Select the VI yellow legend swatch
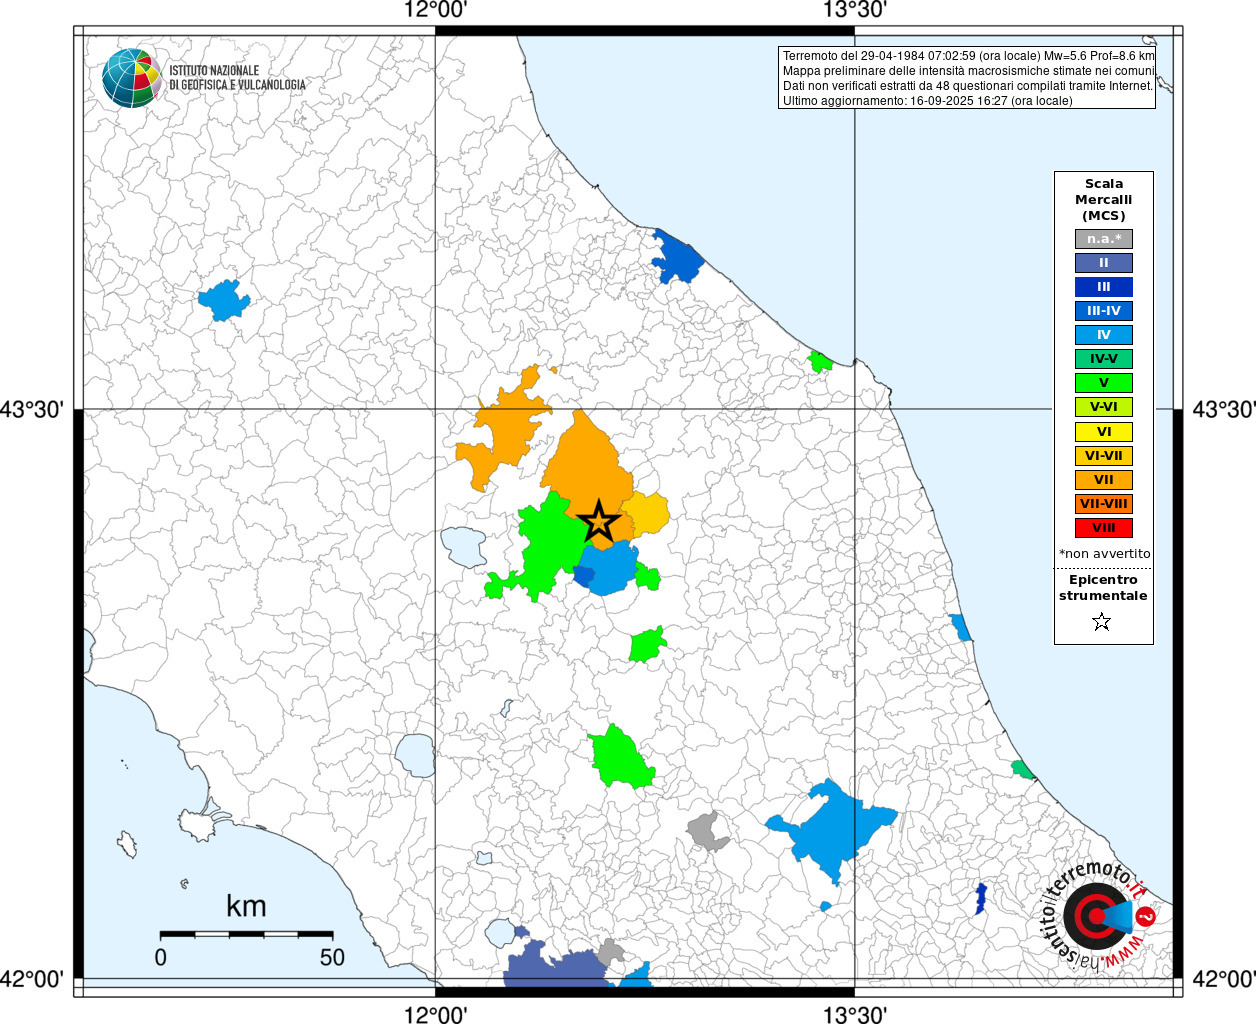The height and width of the screenshot is (1024, 1256). 1104,432
